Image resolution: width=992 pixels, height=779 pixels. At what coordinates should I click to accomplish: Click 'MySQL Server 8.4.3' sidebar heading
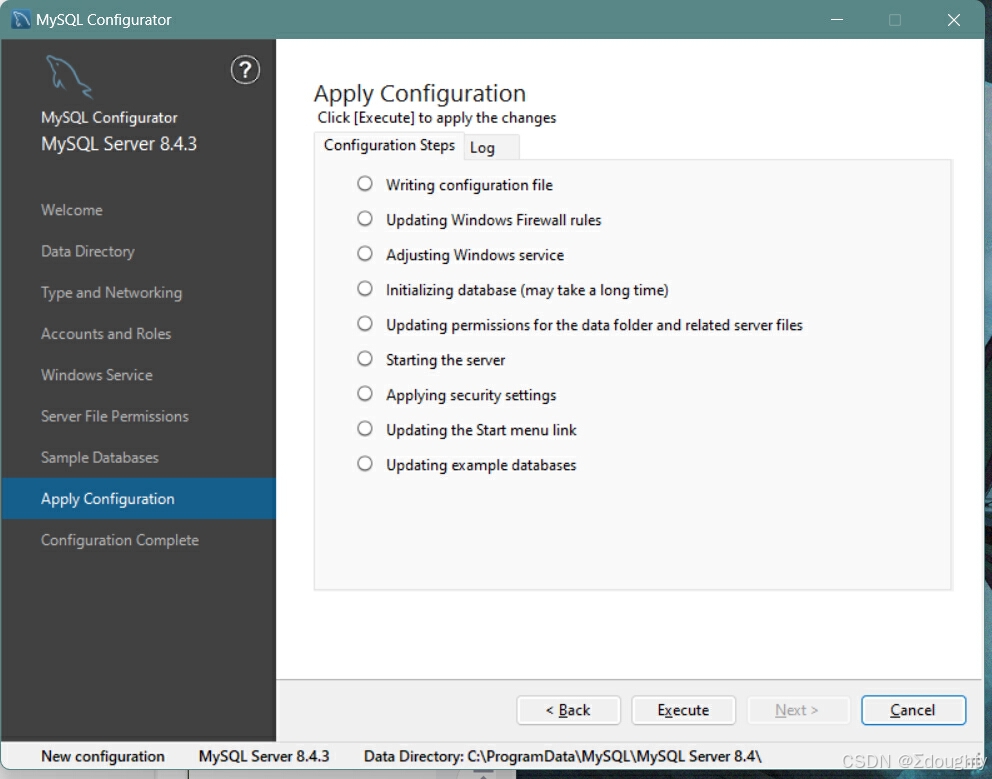coord(119,144)
